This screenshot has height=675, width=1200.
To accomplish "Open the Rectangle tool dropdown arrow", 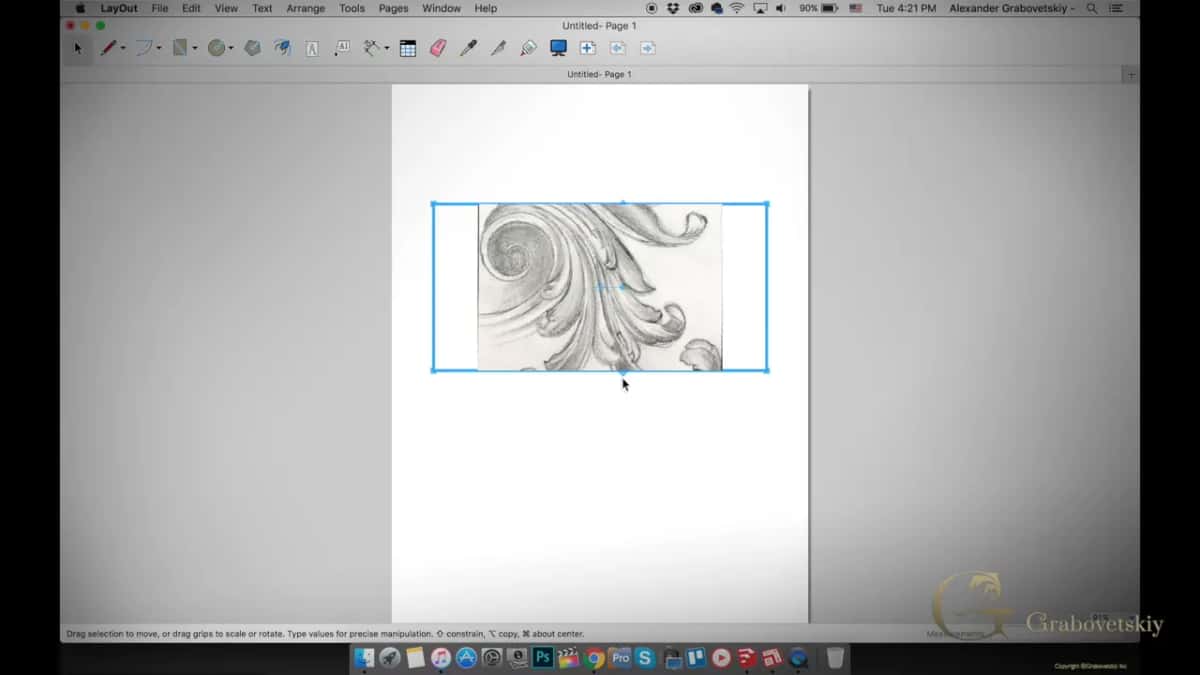I will coord(195,48).
